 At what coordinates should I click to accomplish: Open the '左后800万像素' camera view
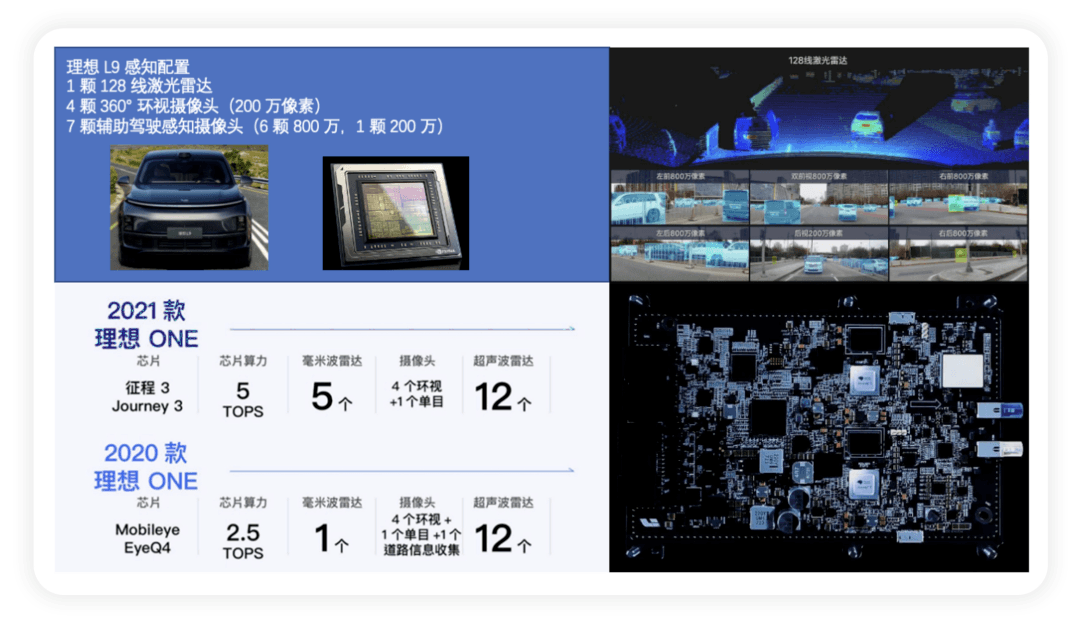coord(679,254)
